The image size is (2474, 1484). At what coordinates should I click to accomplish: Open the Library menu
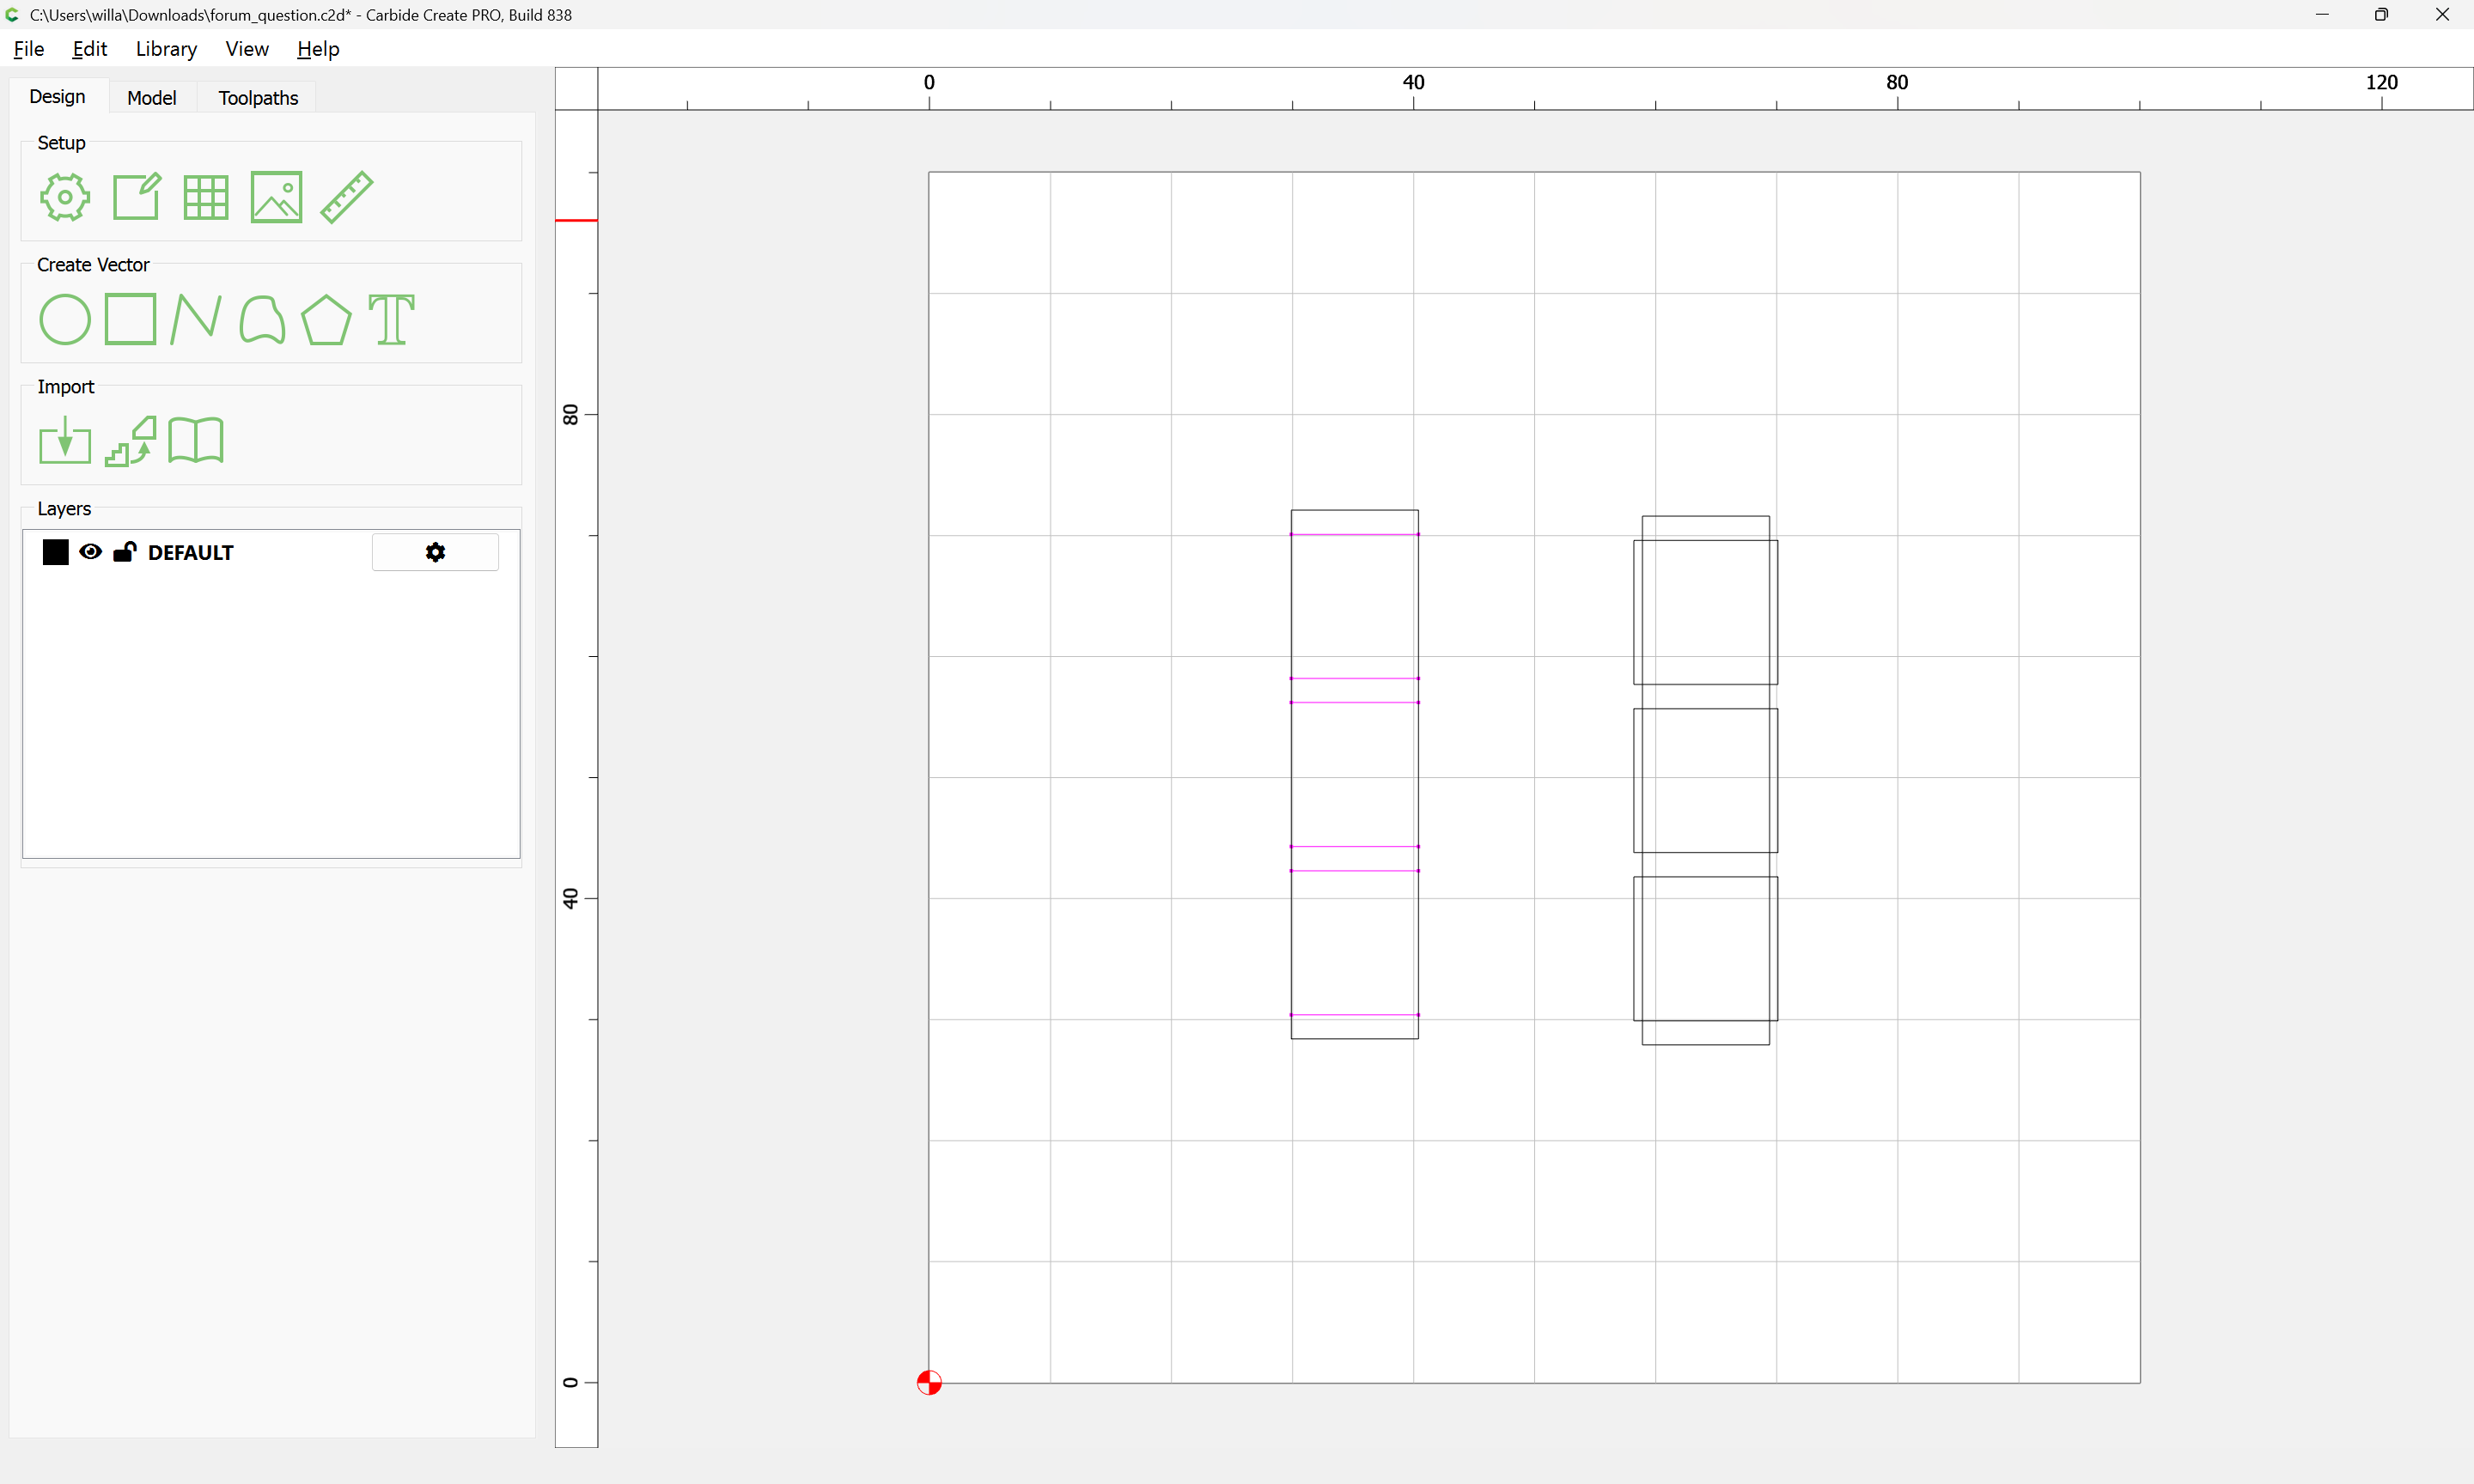(166, 49)
